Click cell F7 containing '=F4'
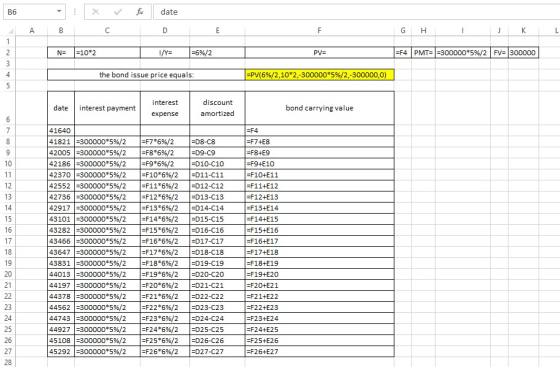The width and height of the screenshot is (560, 367). click(320, 130)
